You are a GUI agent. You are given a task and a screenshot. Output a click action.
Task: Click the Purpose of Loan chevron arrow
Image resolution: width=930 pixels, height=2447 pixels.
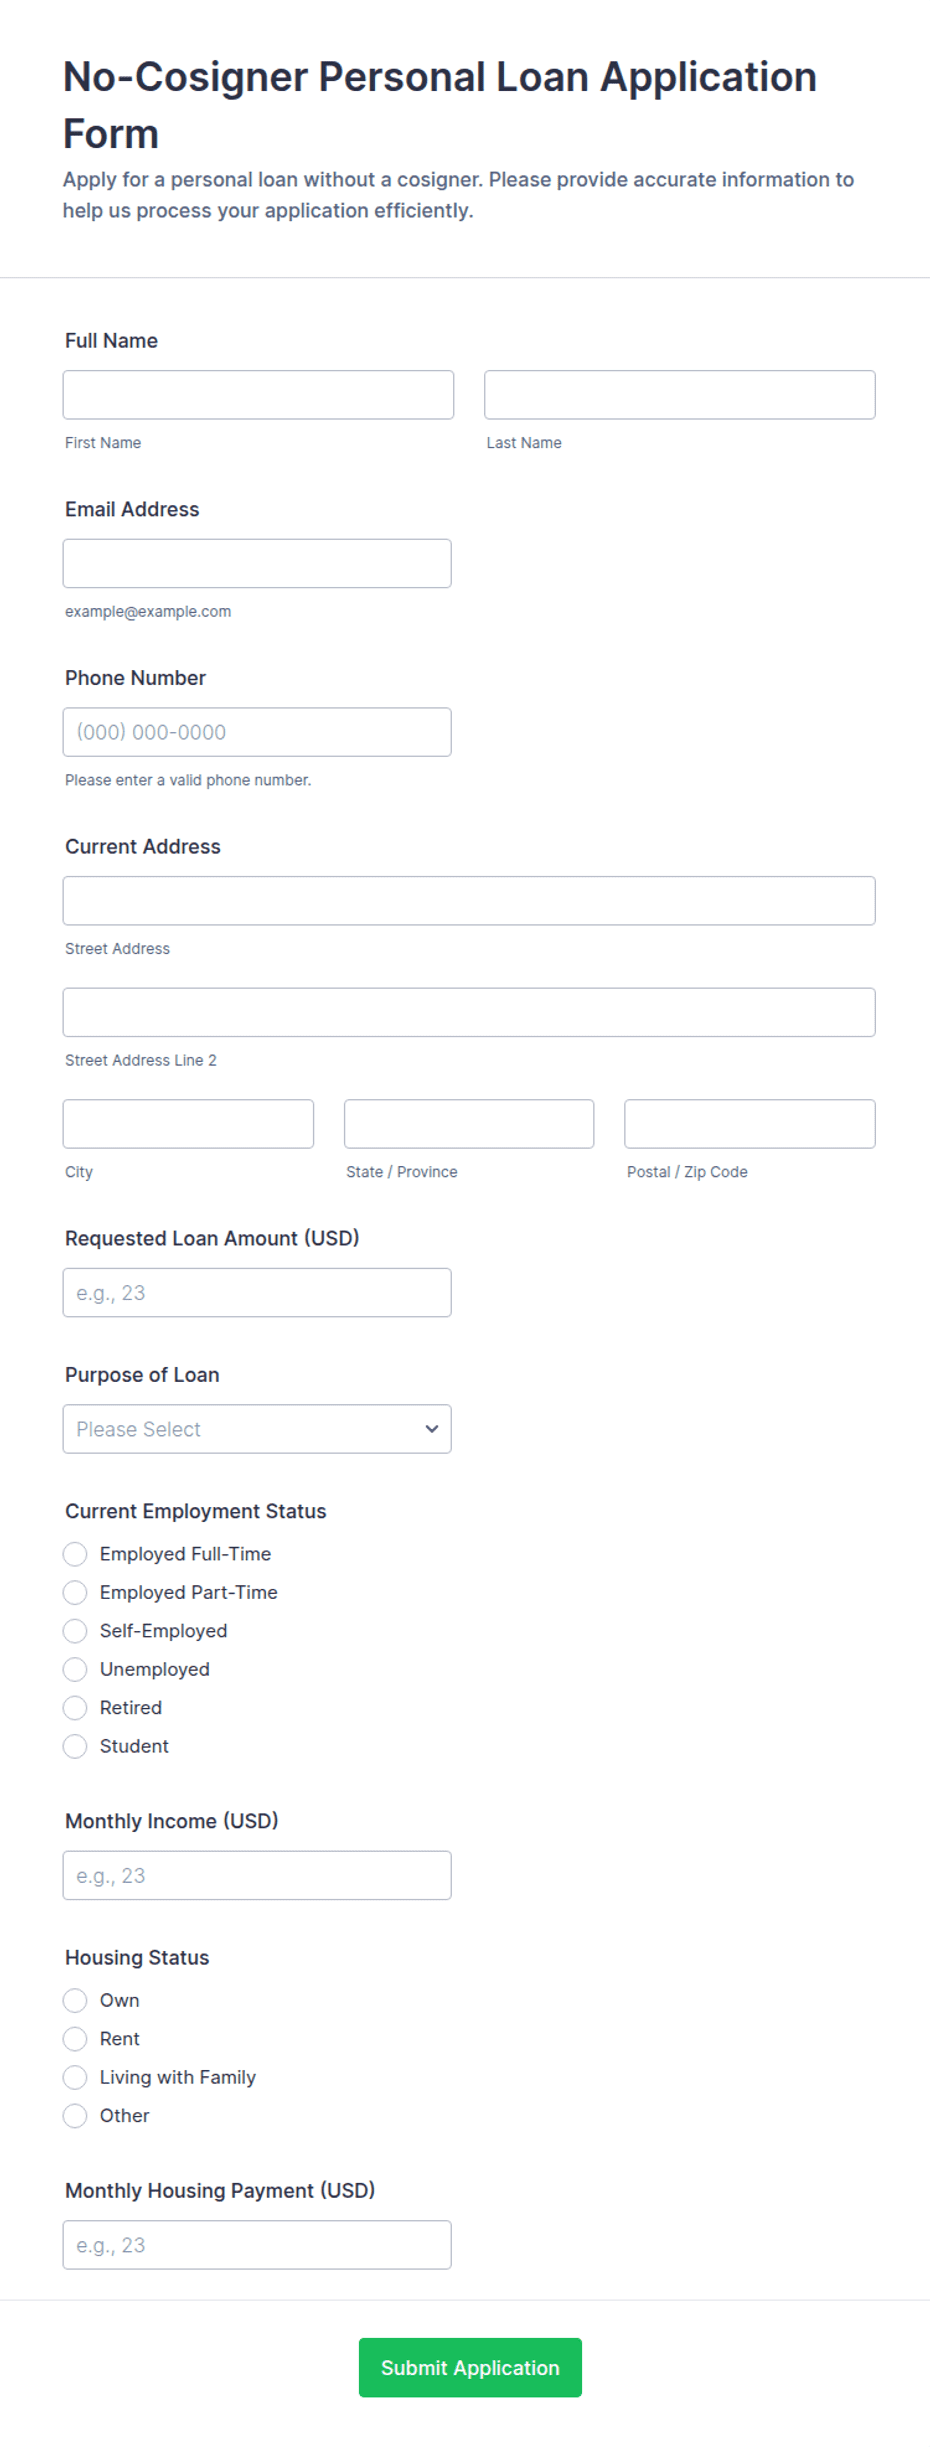(x=432, y=1429)
